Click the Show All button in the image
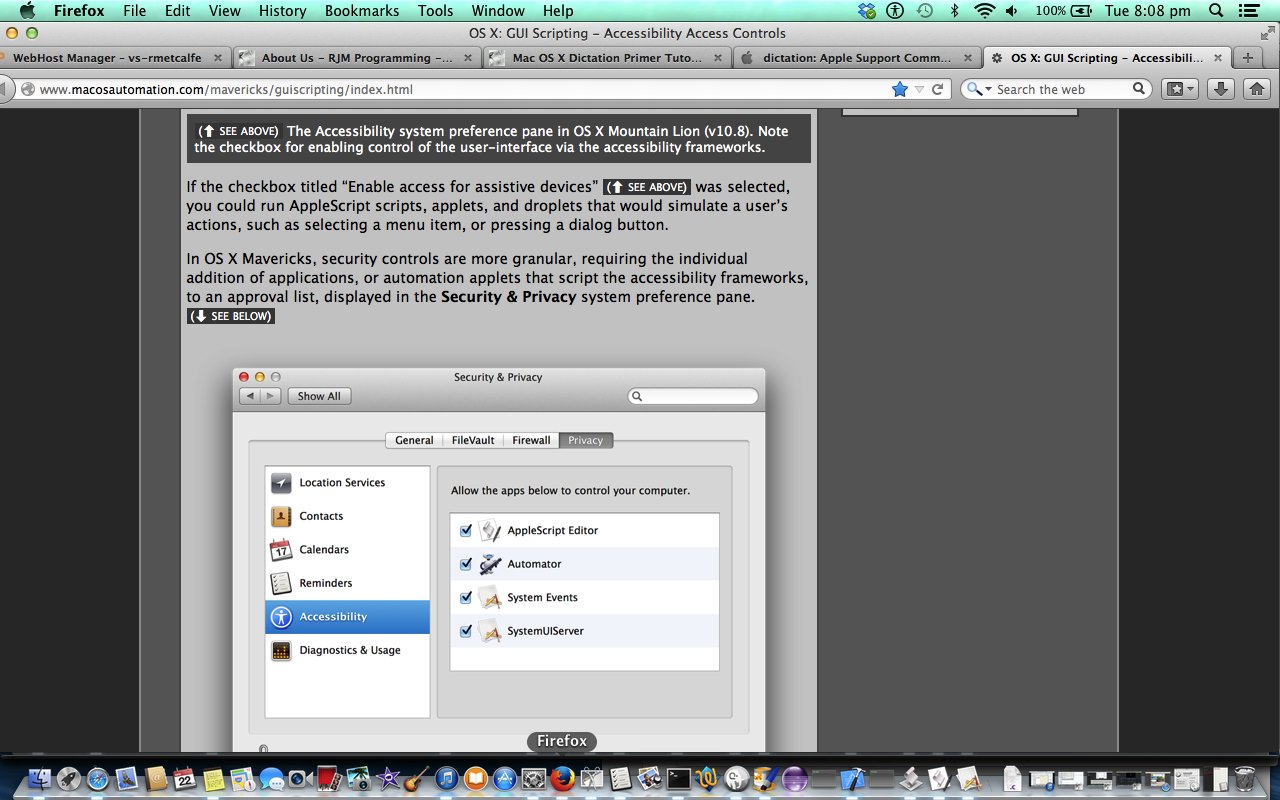The height and width of the screenshot is (800, 1280). tap(320, 396)
